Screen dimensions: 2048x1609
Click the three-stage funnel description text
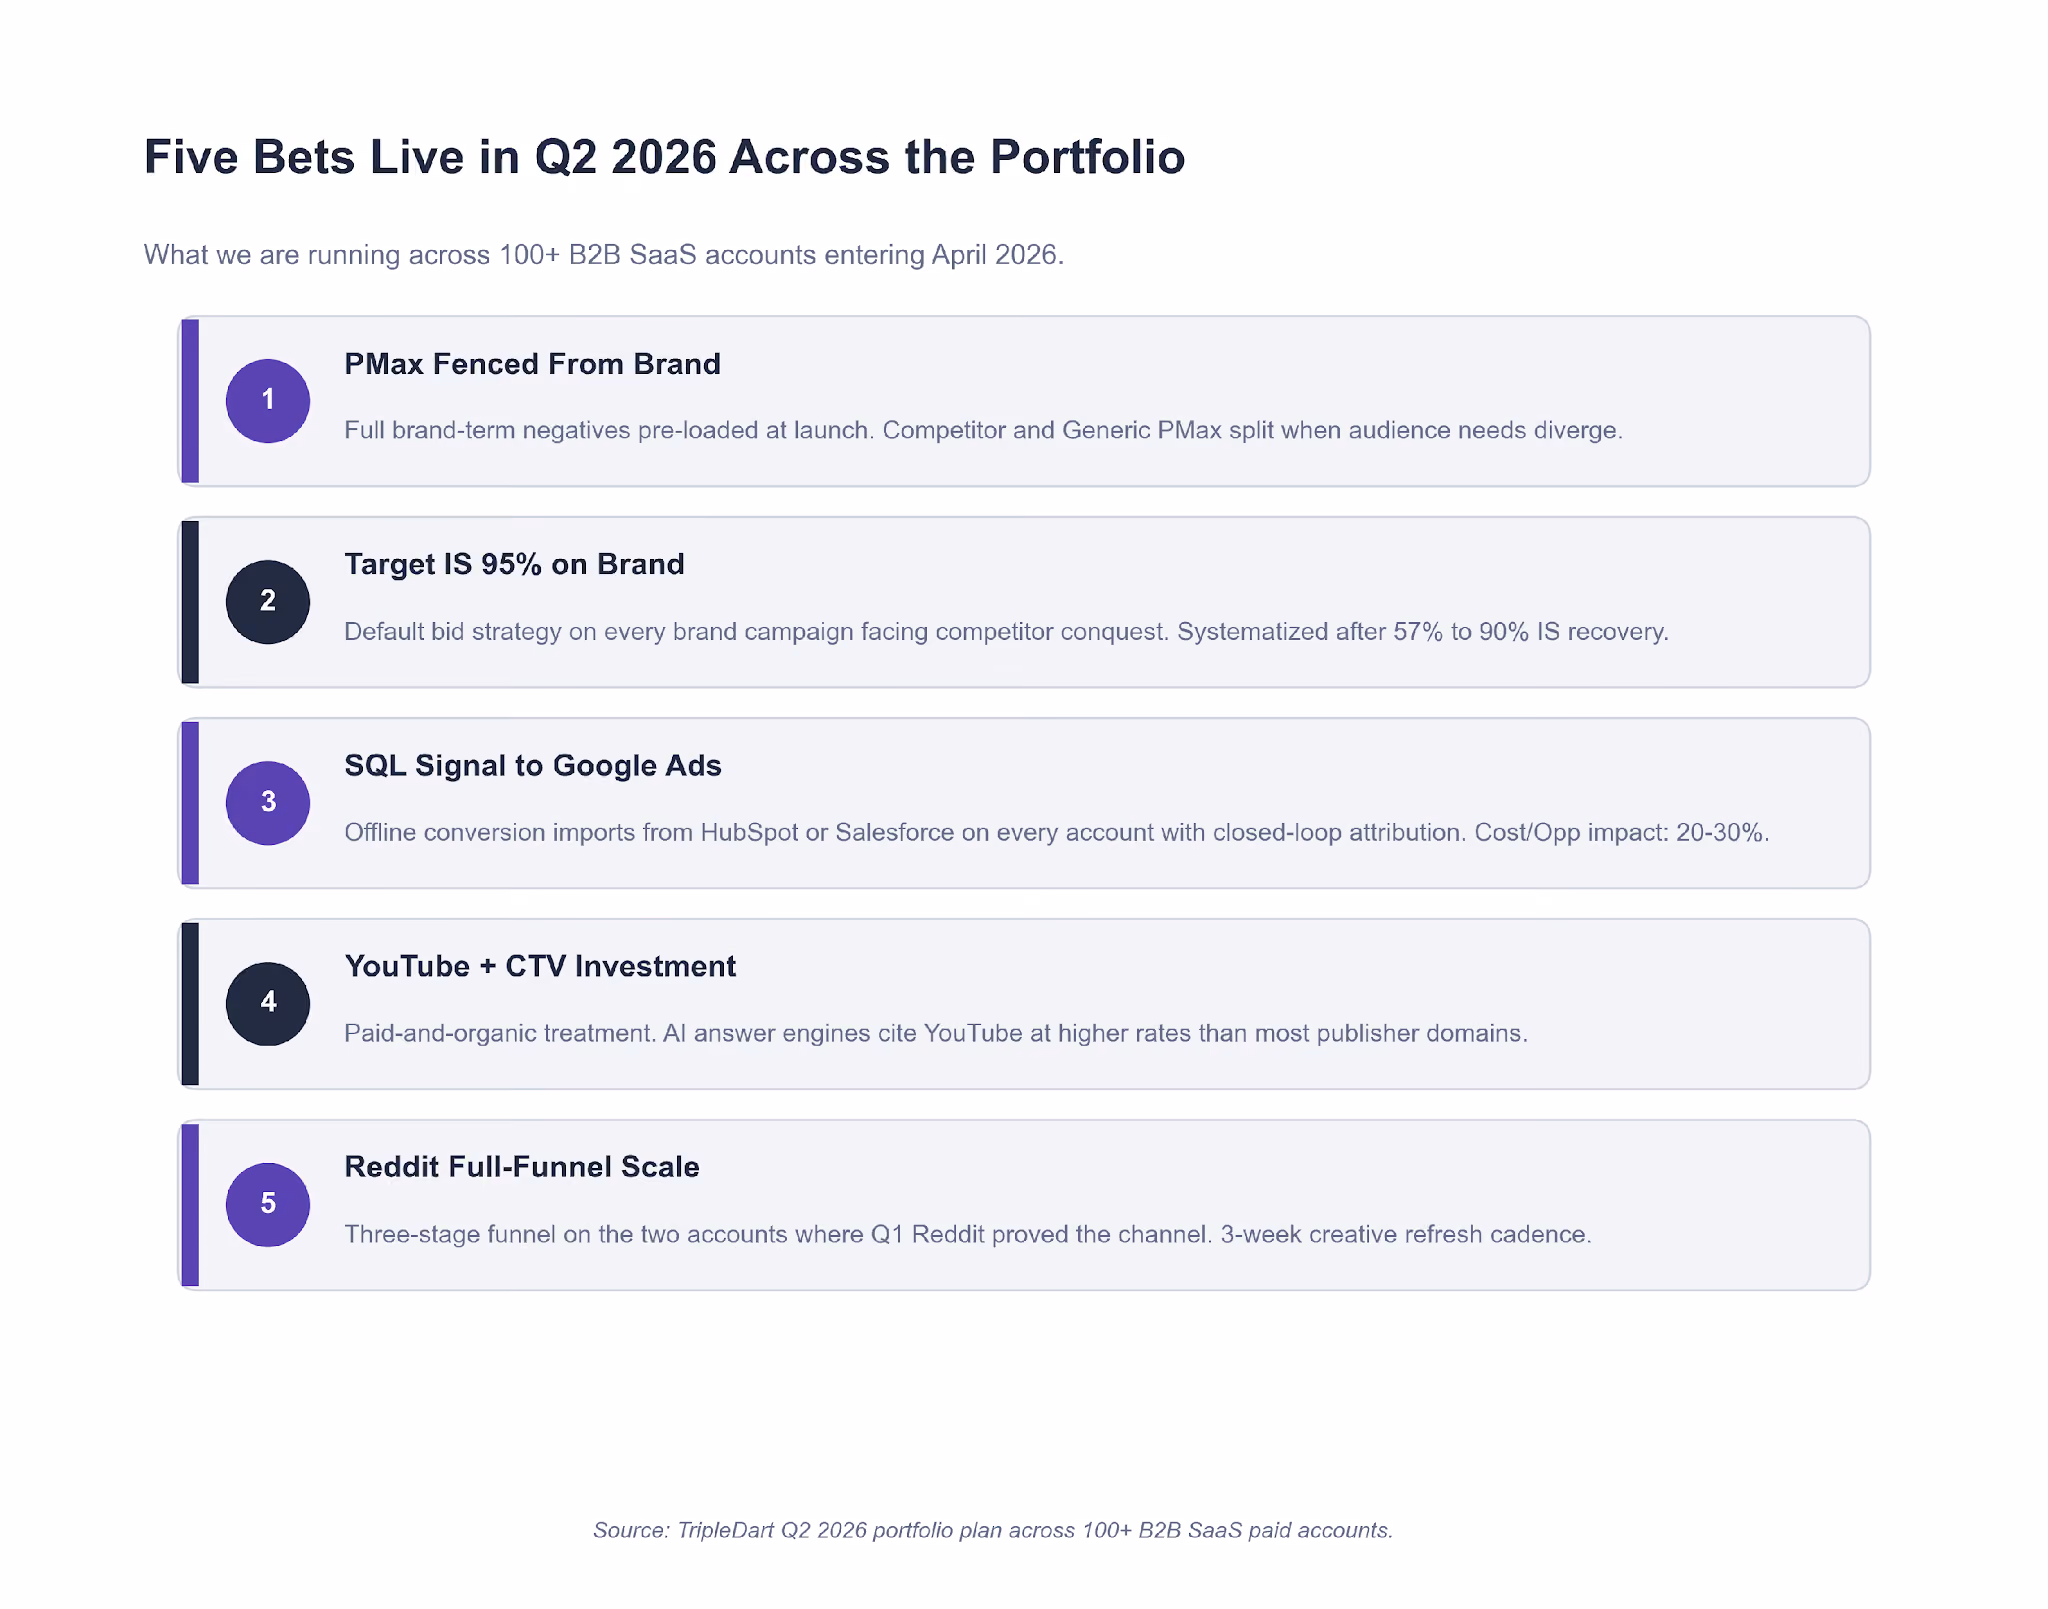[x=968, y=1234]
